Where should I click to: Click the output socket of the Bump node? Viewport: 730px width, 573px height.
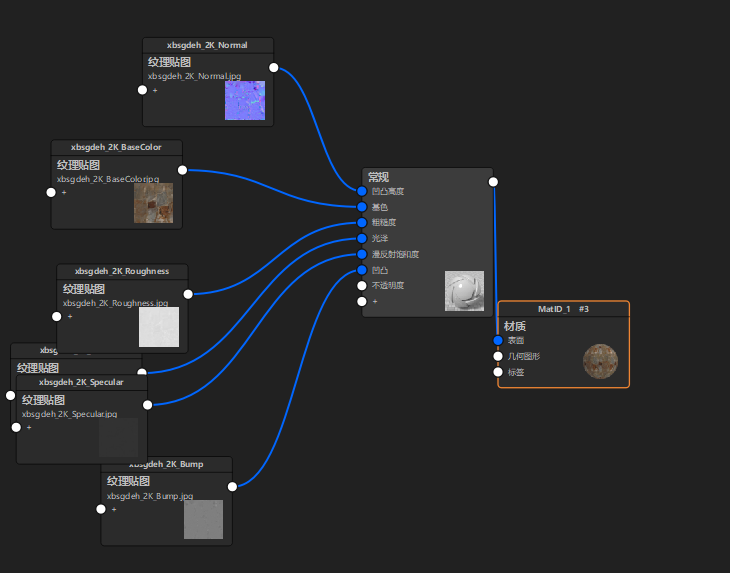click(232, 486)
